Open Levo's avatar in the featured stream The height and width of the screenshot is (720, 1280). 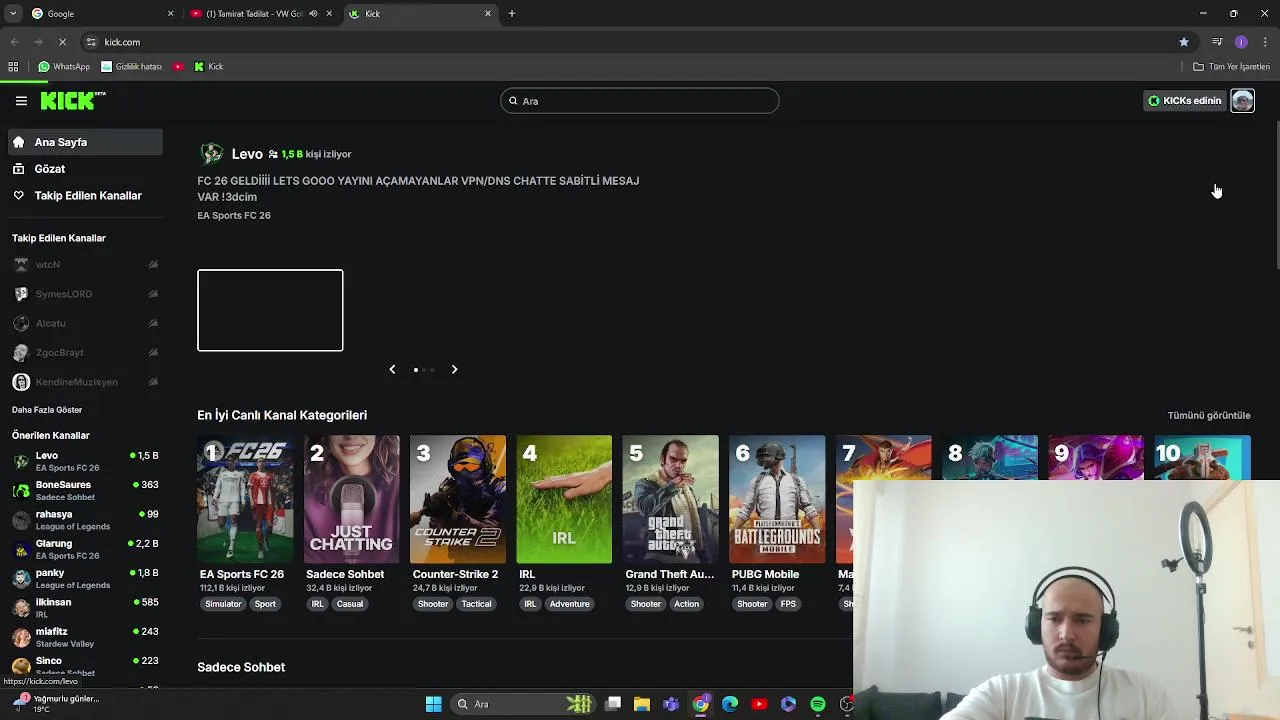211,154
